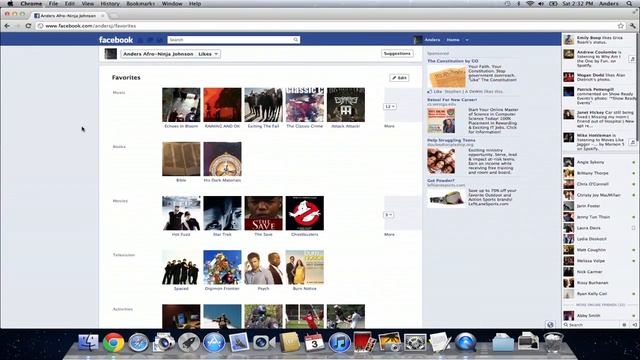Click the Get Powder? ad title
The width and height of the screenshot is (640, 360).
441,180
